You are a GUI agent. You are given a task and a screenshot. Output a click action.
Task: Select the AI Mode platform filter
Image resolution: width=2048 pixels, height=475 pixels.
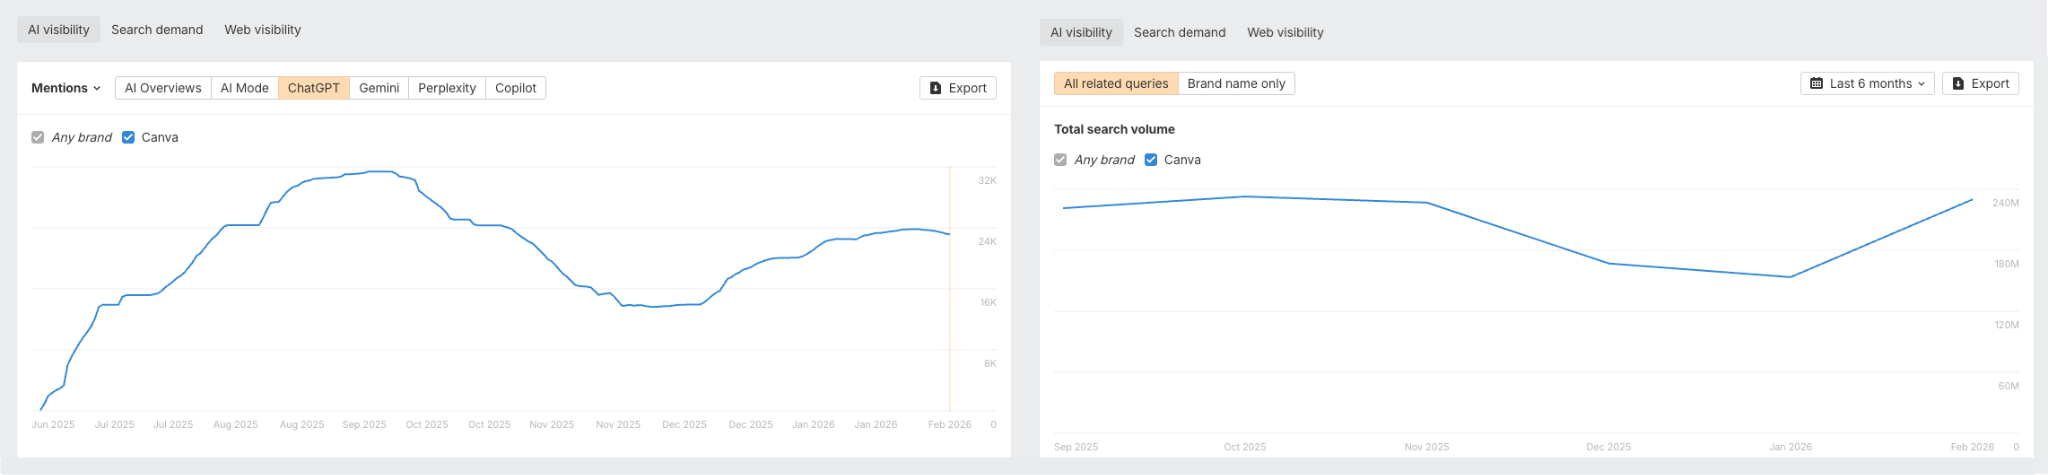click(x=244, y=88)
